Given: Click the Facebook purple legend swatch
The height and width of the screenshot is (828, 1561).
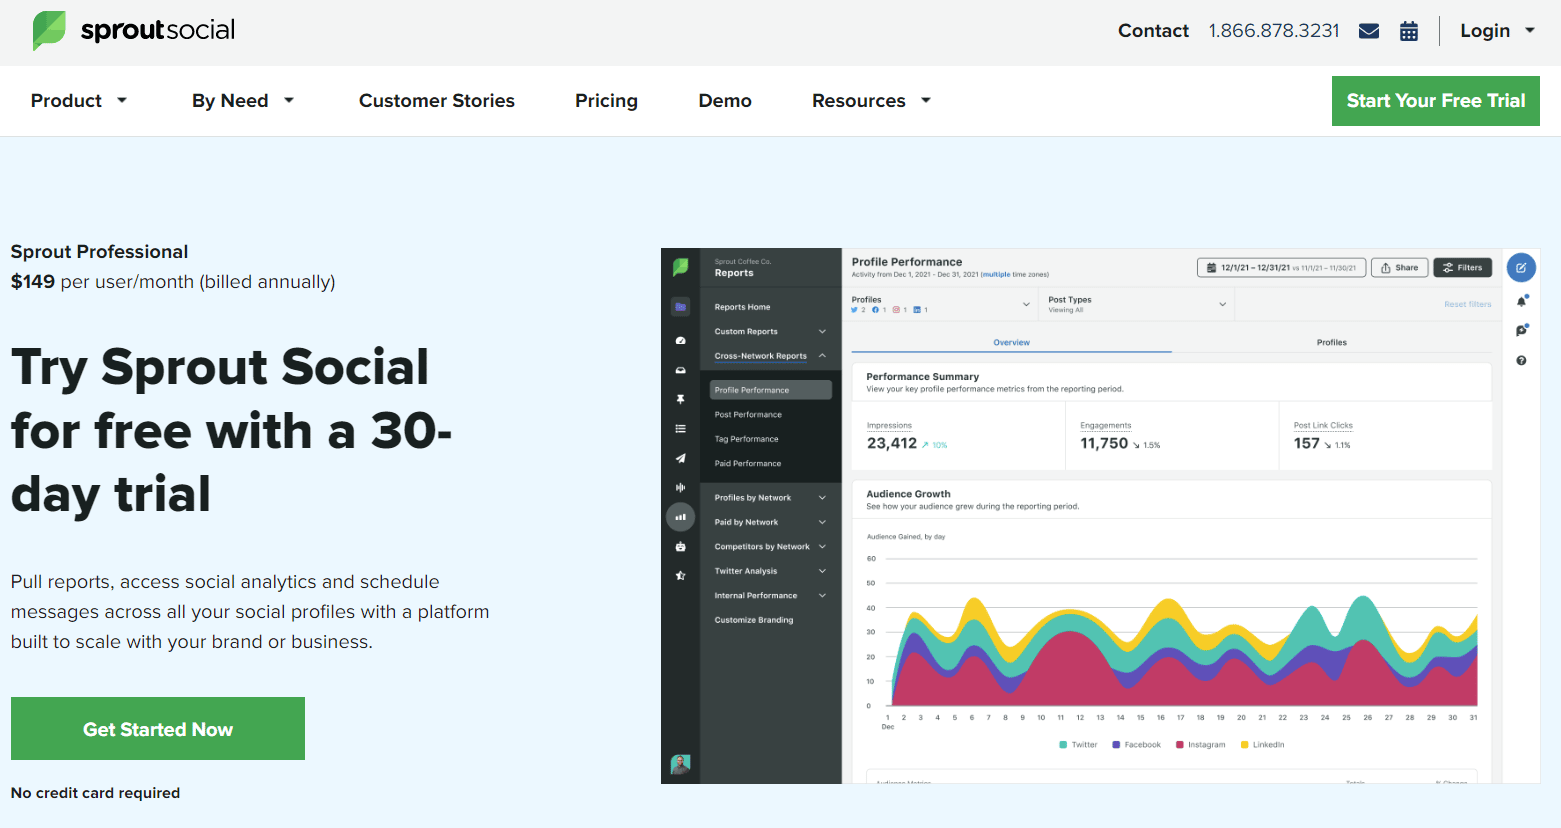Looking at the screenshot, I should (x=1116, y=745).
